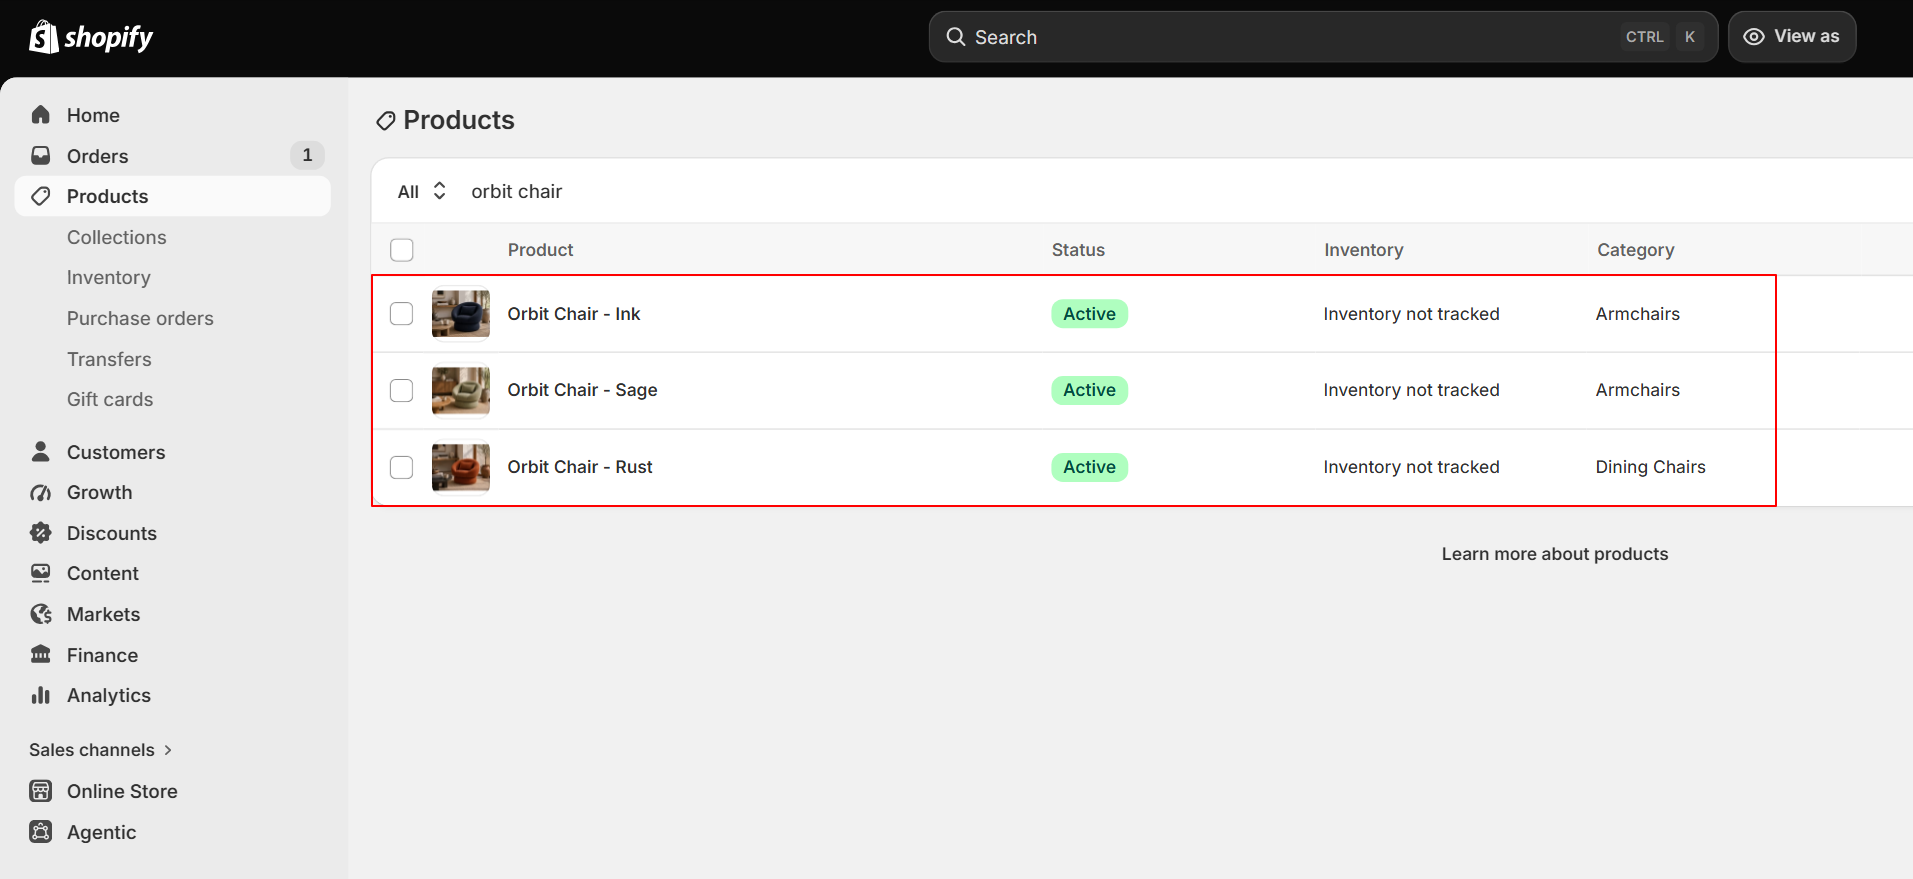This screenshot has width=1913, height=879.
Task: Open the Orbit Chair - Rust product
Action: point(580,467)
